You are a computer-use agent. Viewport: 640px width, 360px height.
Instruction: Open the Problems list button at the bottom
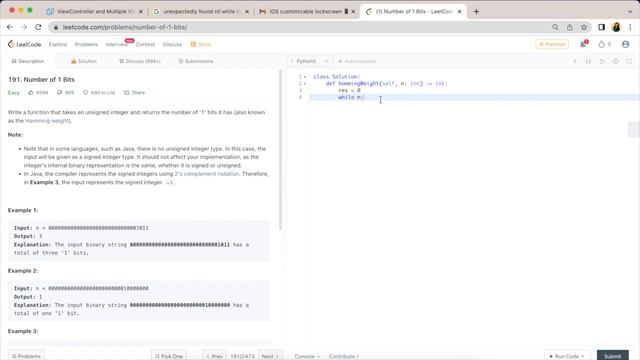coord(26,356)
